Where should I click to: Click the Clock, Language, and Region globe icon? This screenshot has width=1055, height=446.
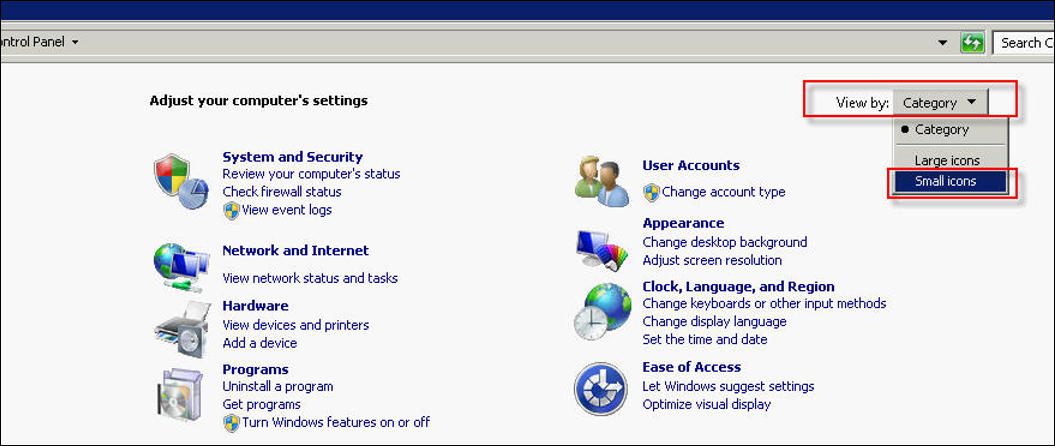click(602, 311)
